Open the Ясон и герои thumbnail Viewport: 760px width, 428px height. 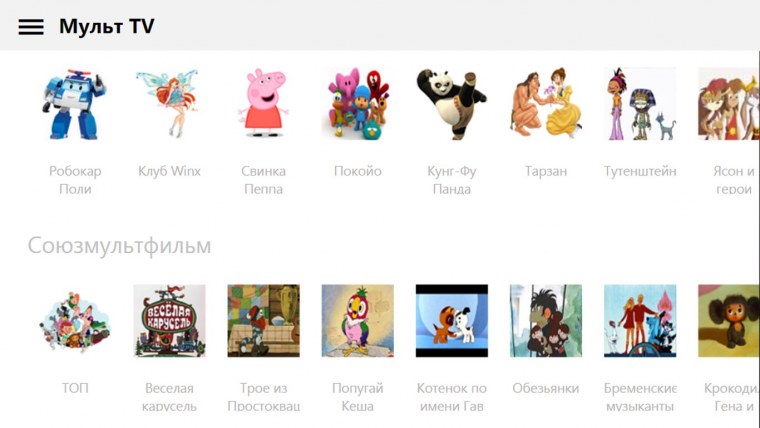click(x=728, y=103)
